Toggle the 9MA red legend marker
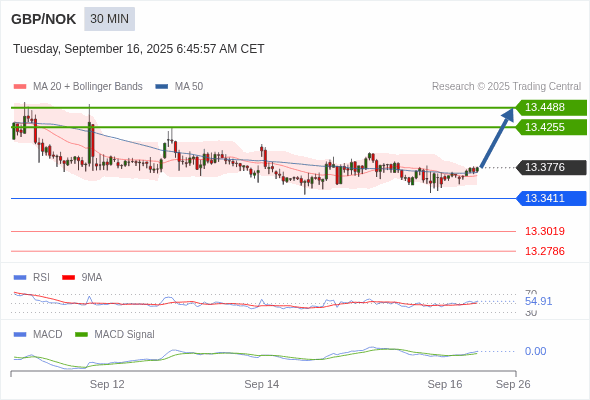 [x=68, y=278]
